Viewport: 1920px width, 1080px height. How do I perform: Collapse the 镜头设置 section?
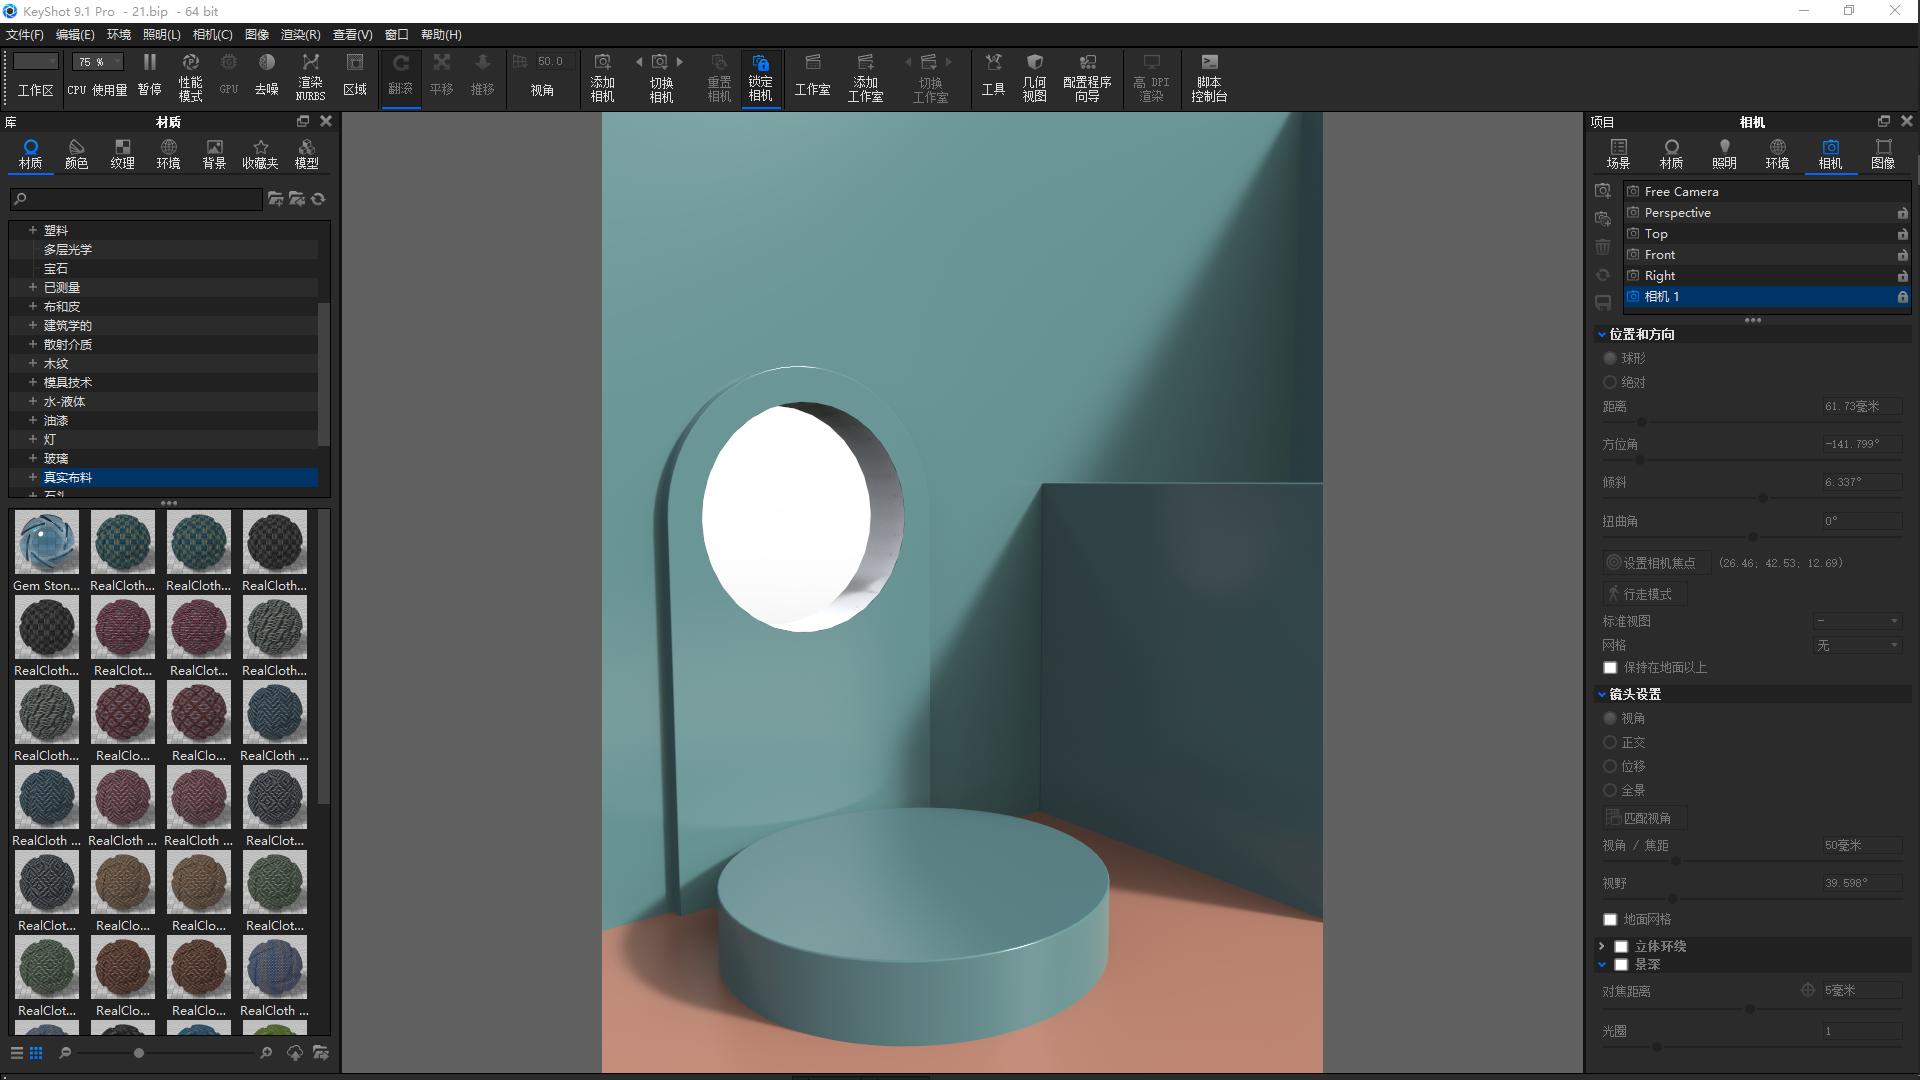(x=1602, y=694)
